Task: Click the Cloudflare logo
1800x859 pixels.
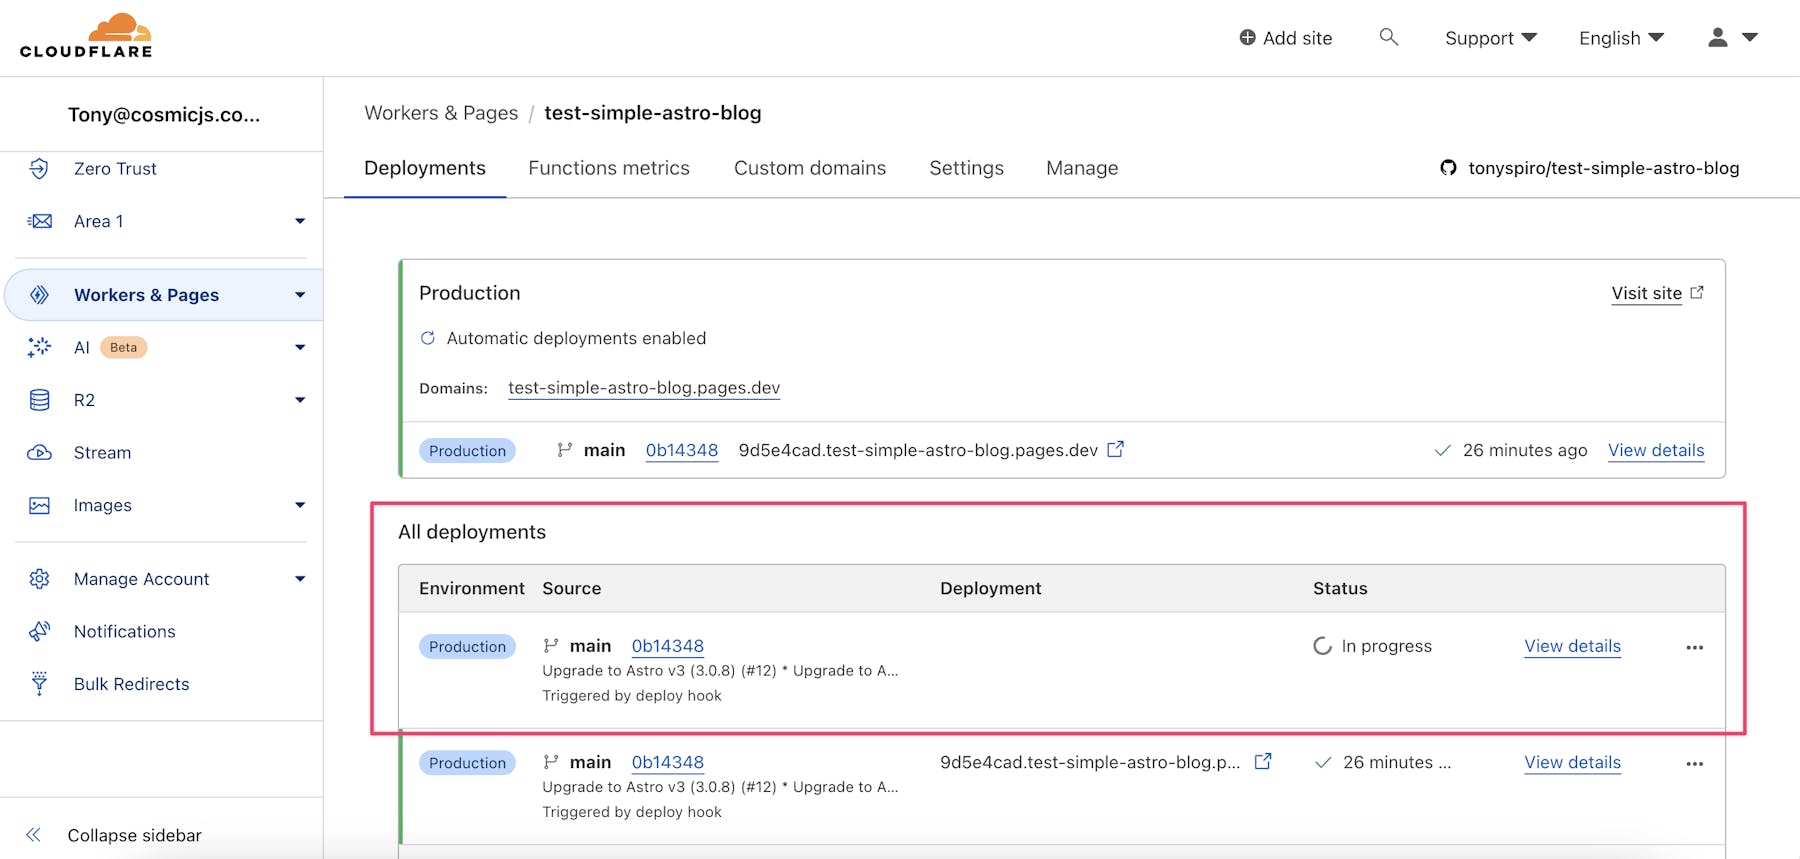Action: pos(86,36)
